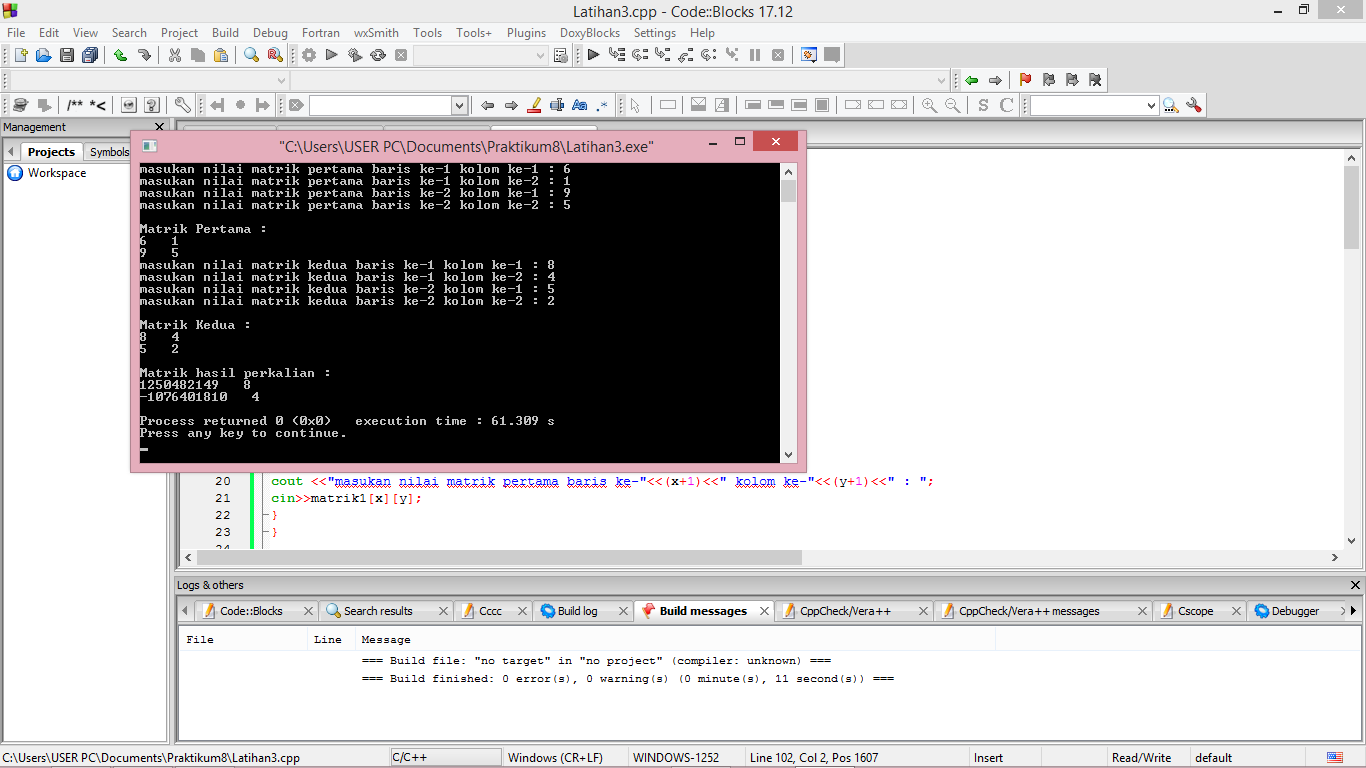Image resolution: width=1366 pixels, height=768 pixels.
Task: Close the Logs & others panel
Action: tap(1355, 585)
